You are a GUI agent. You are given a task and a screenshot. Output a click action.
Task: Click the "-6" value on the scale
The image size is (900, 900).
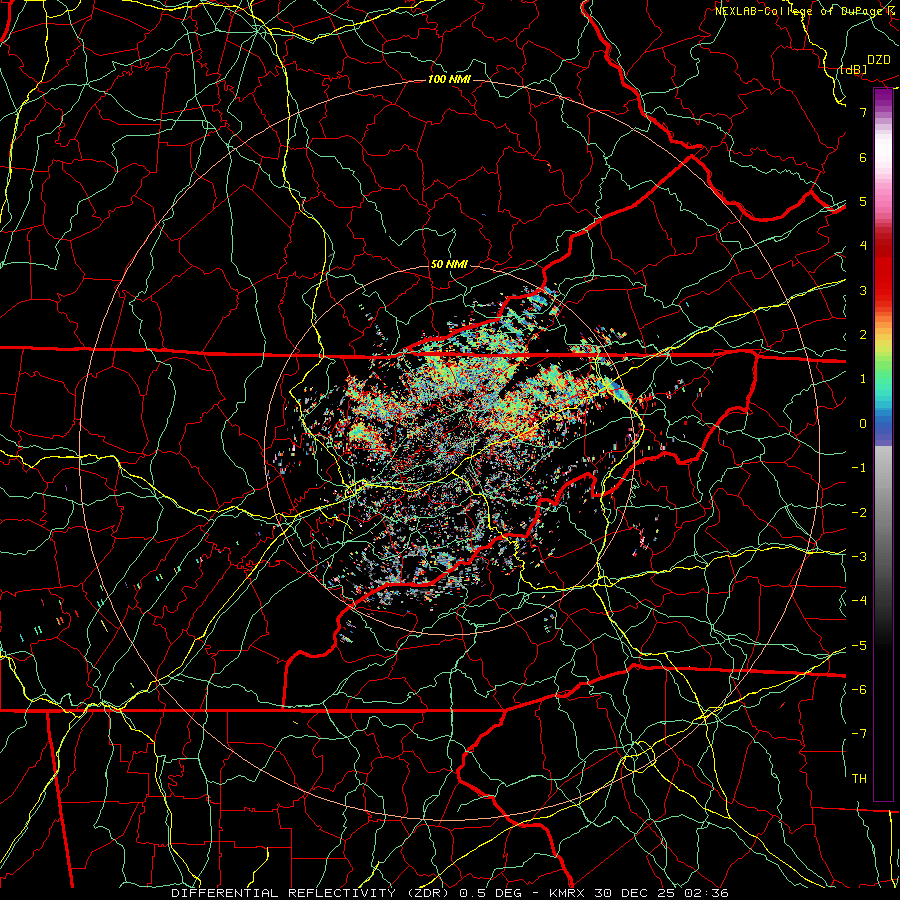coord(859,690)
